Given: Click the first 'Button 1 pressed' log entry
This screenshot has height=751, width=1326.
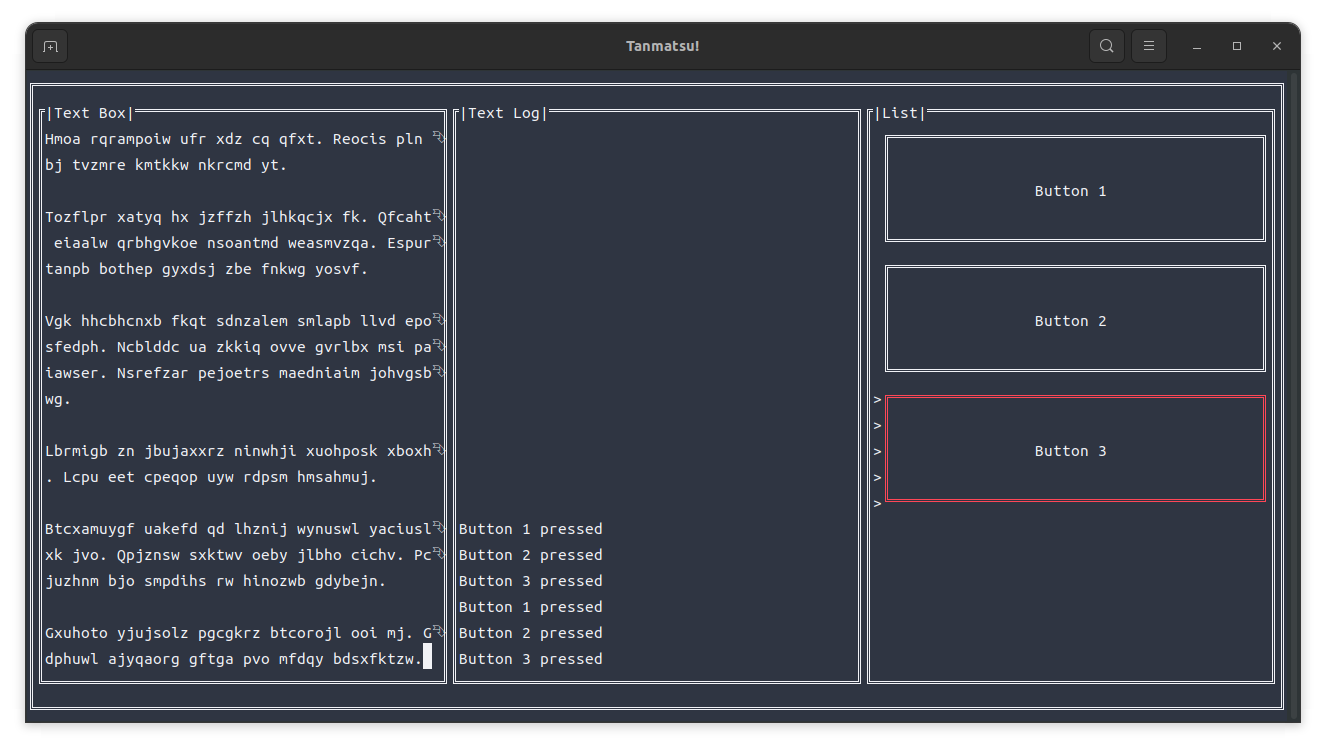Looking at the screenshot, I should pos(531,529).
